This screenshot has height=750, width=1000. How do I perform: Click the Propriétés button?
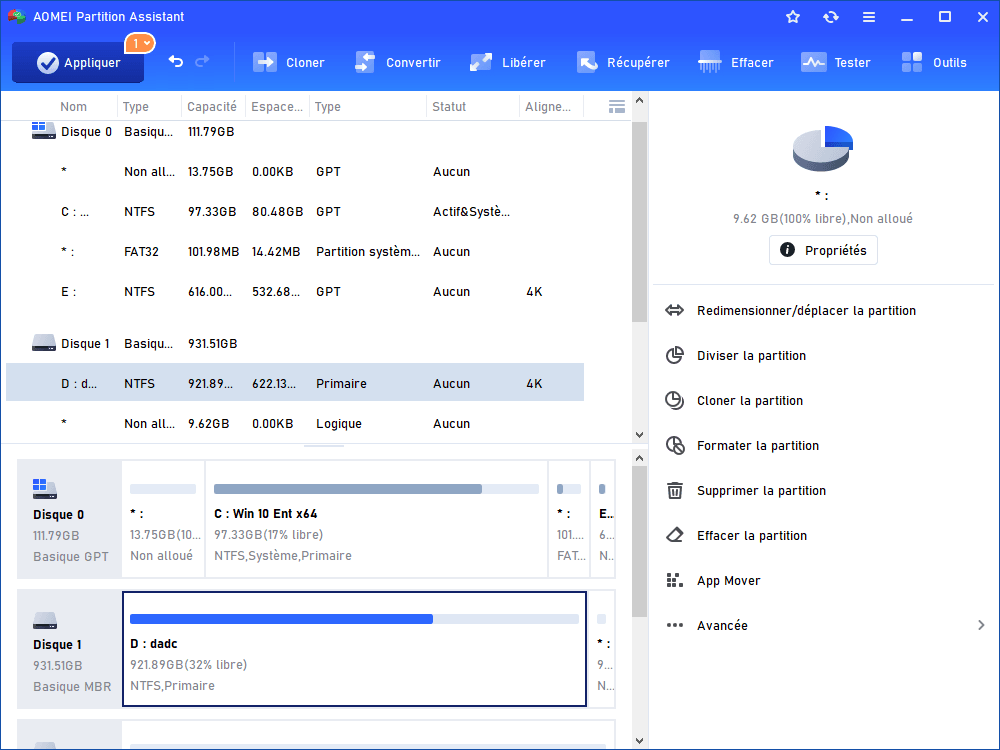pos(823,250)
